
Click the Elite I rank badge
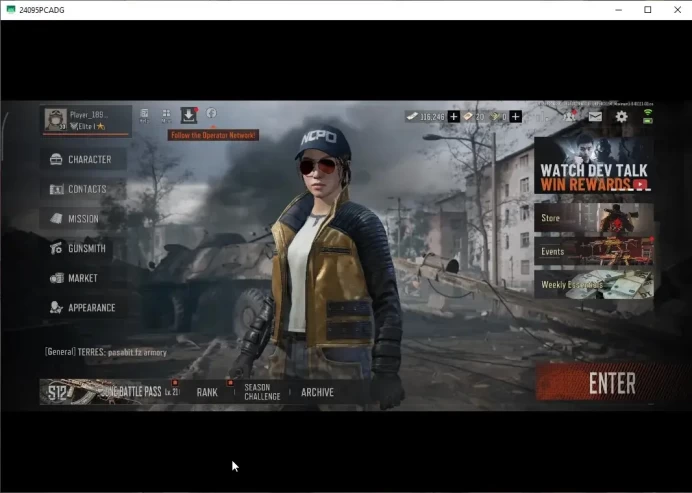click(x=87, y=126)
